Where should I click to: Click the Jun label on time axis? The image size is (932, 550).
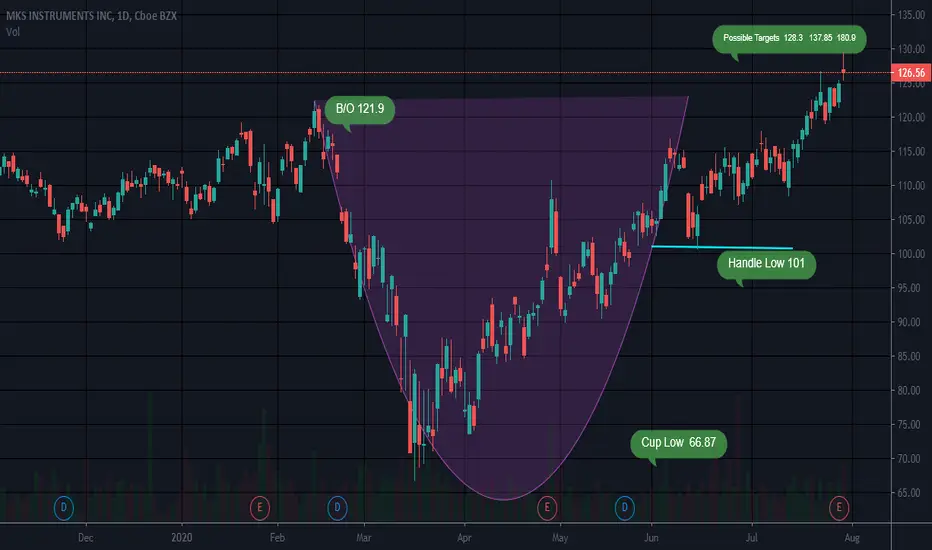pos(651,538)
